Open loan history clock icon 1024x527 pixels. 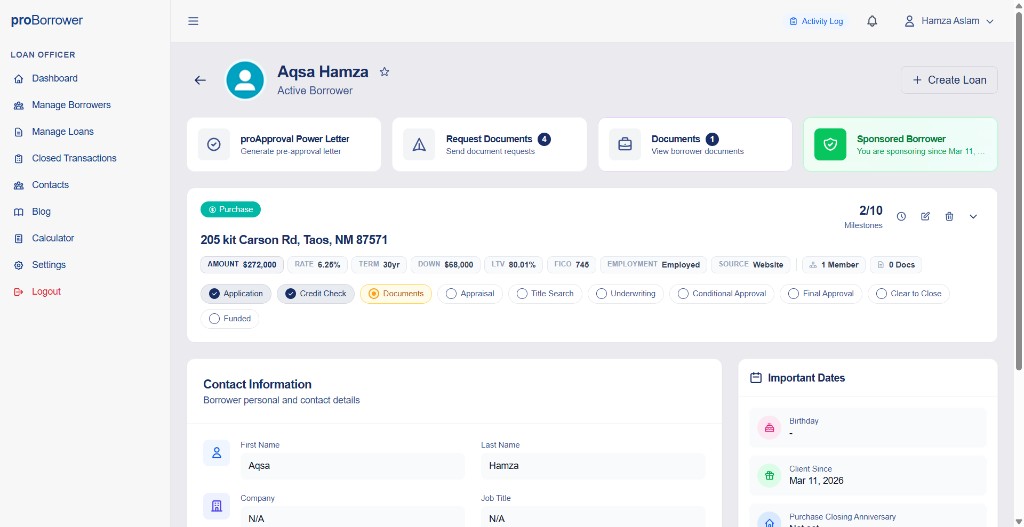(x=901, y=216)
